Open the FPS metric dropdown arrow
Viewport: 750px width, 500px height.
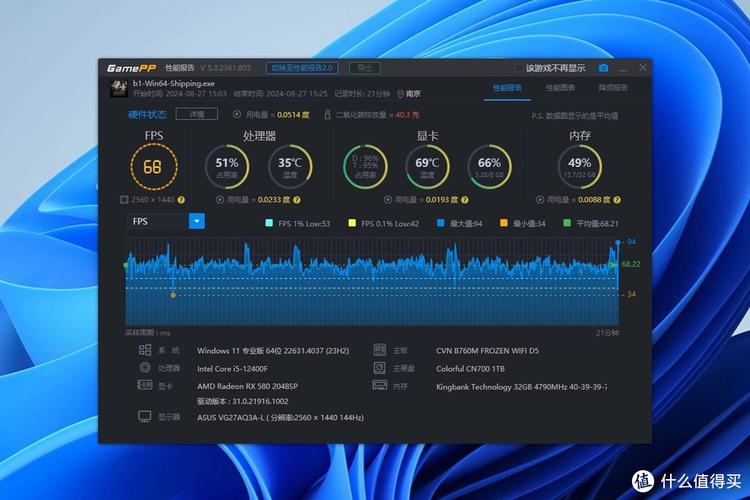click(196, 221)
